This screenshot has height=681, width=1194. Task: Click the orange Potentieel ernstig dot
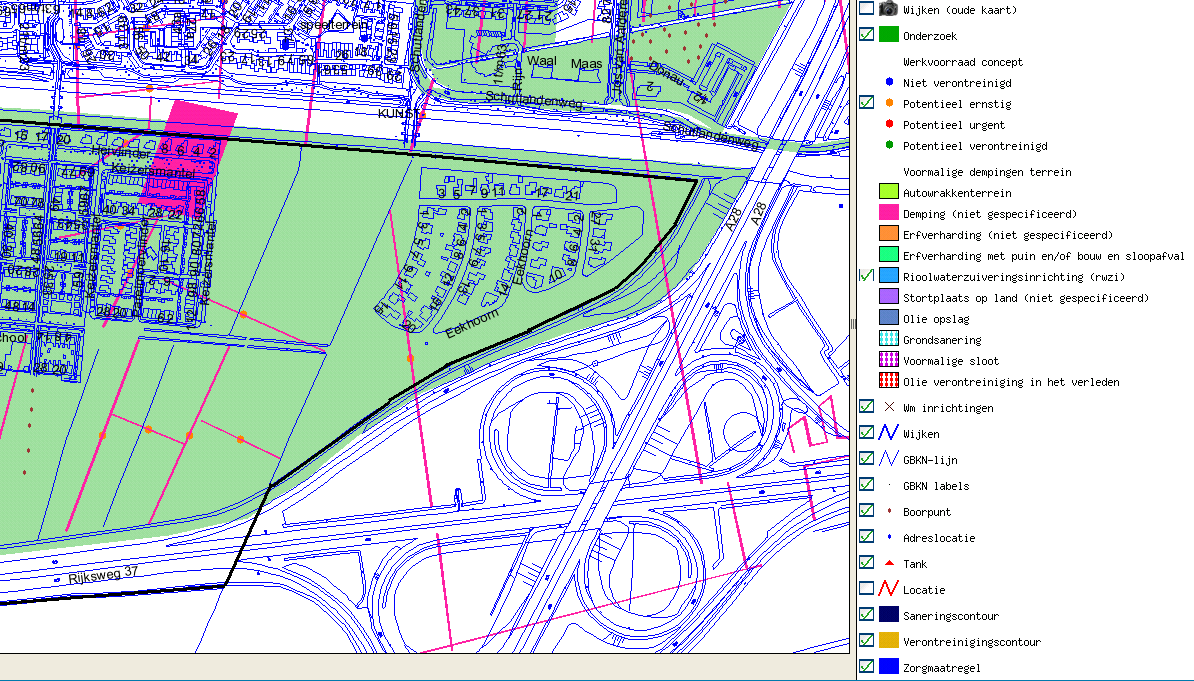pyautogui.click(x=889, y=104)
